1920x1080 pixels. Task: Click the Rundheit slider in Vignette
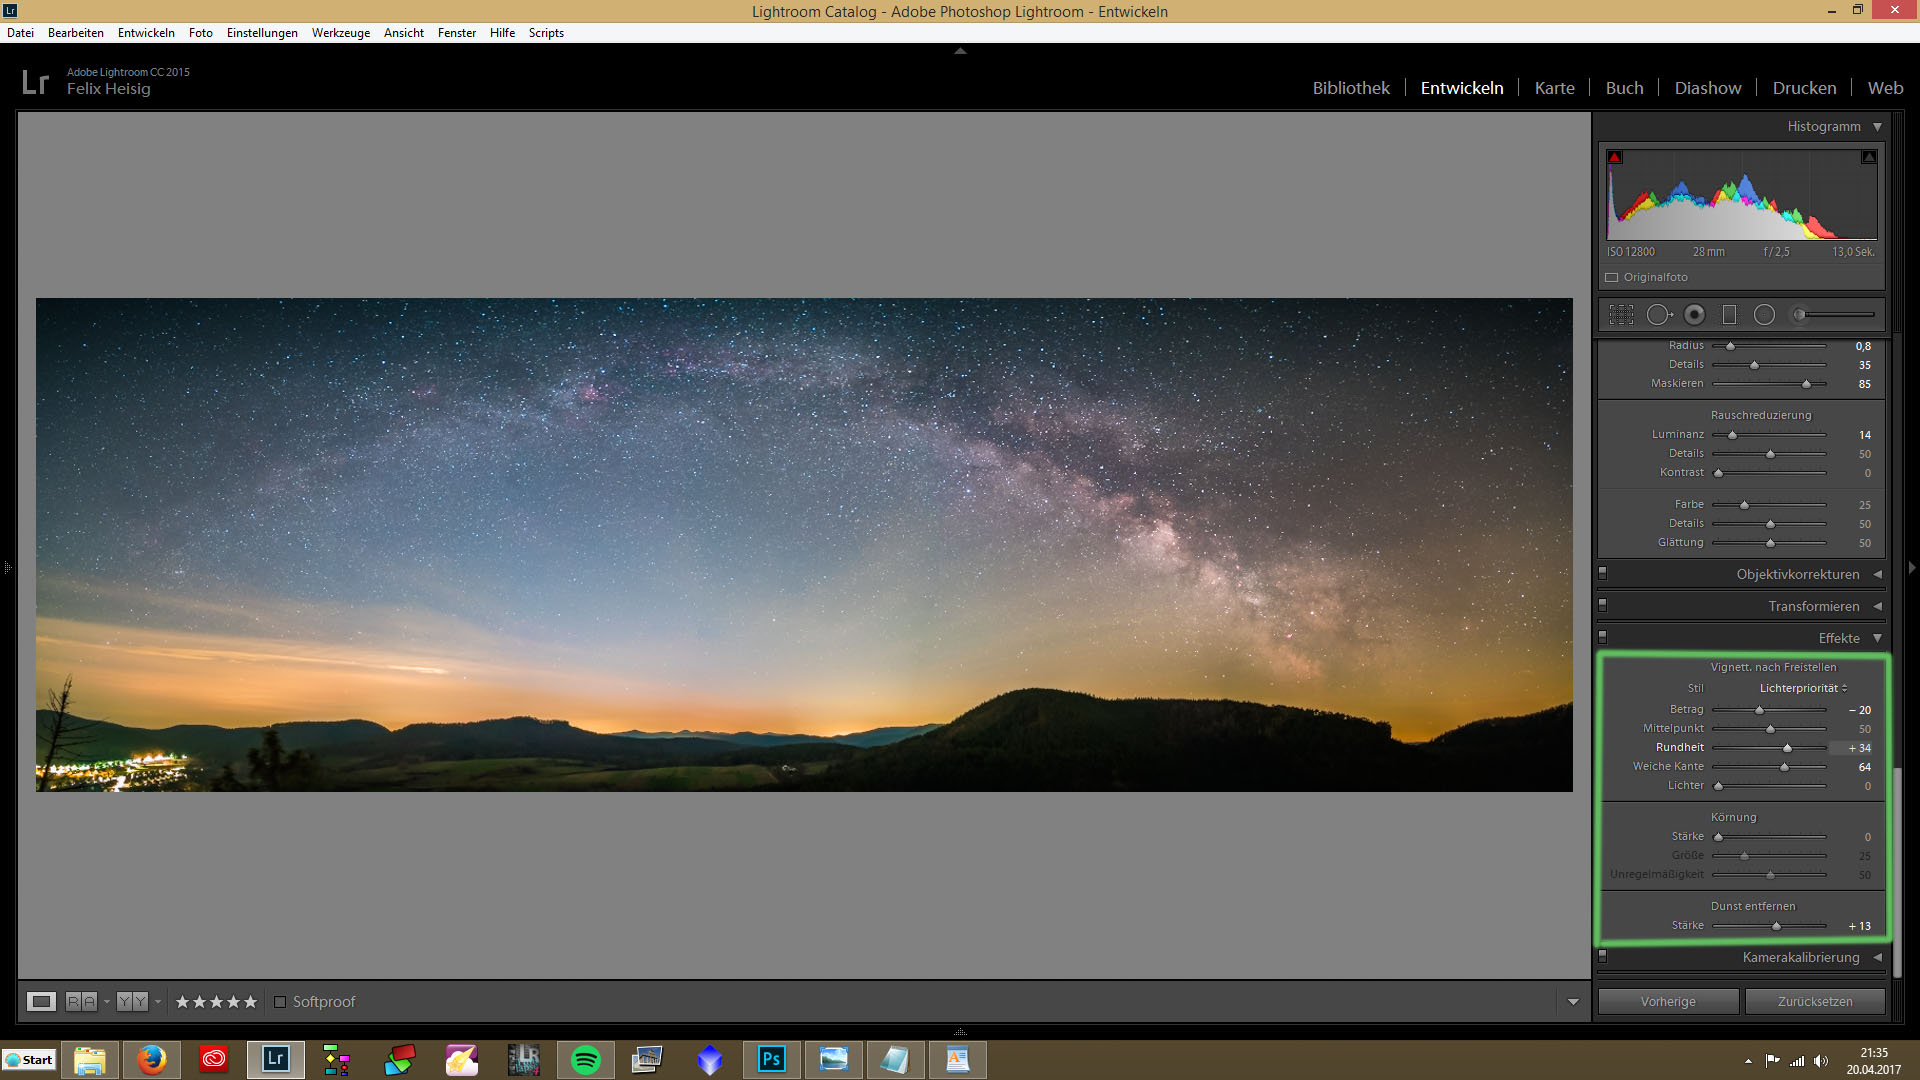coord(1768,748)
